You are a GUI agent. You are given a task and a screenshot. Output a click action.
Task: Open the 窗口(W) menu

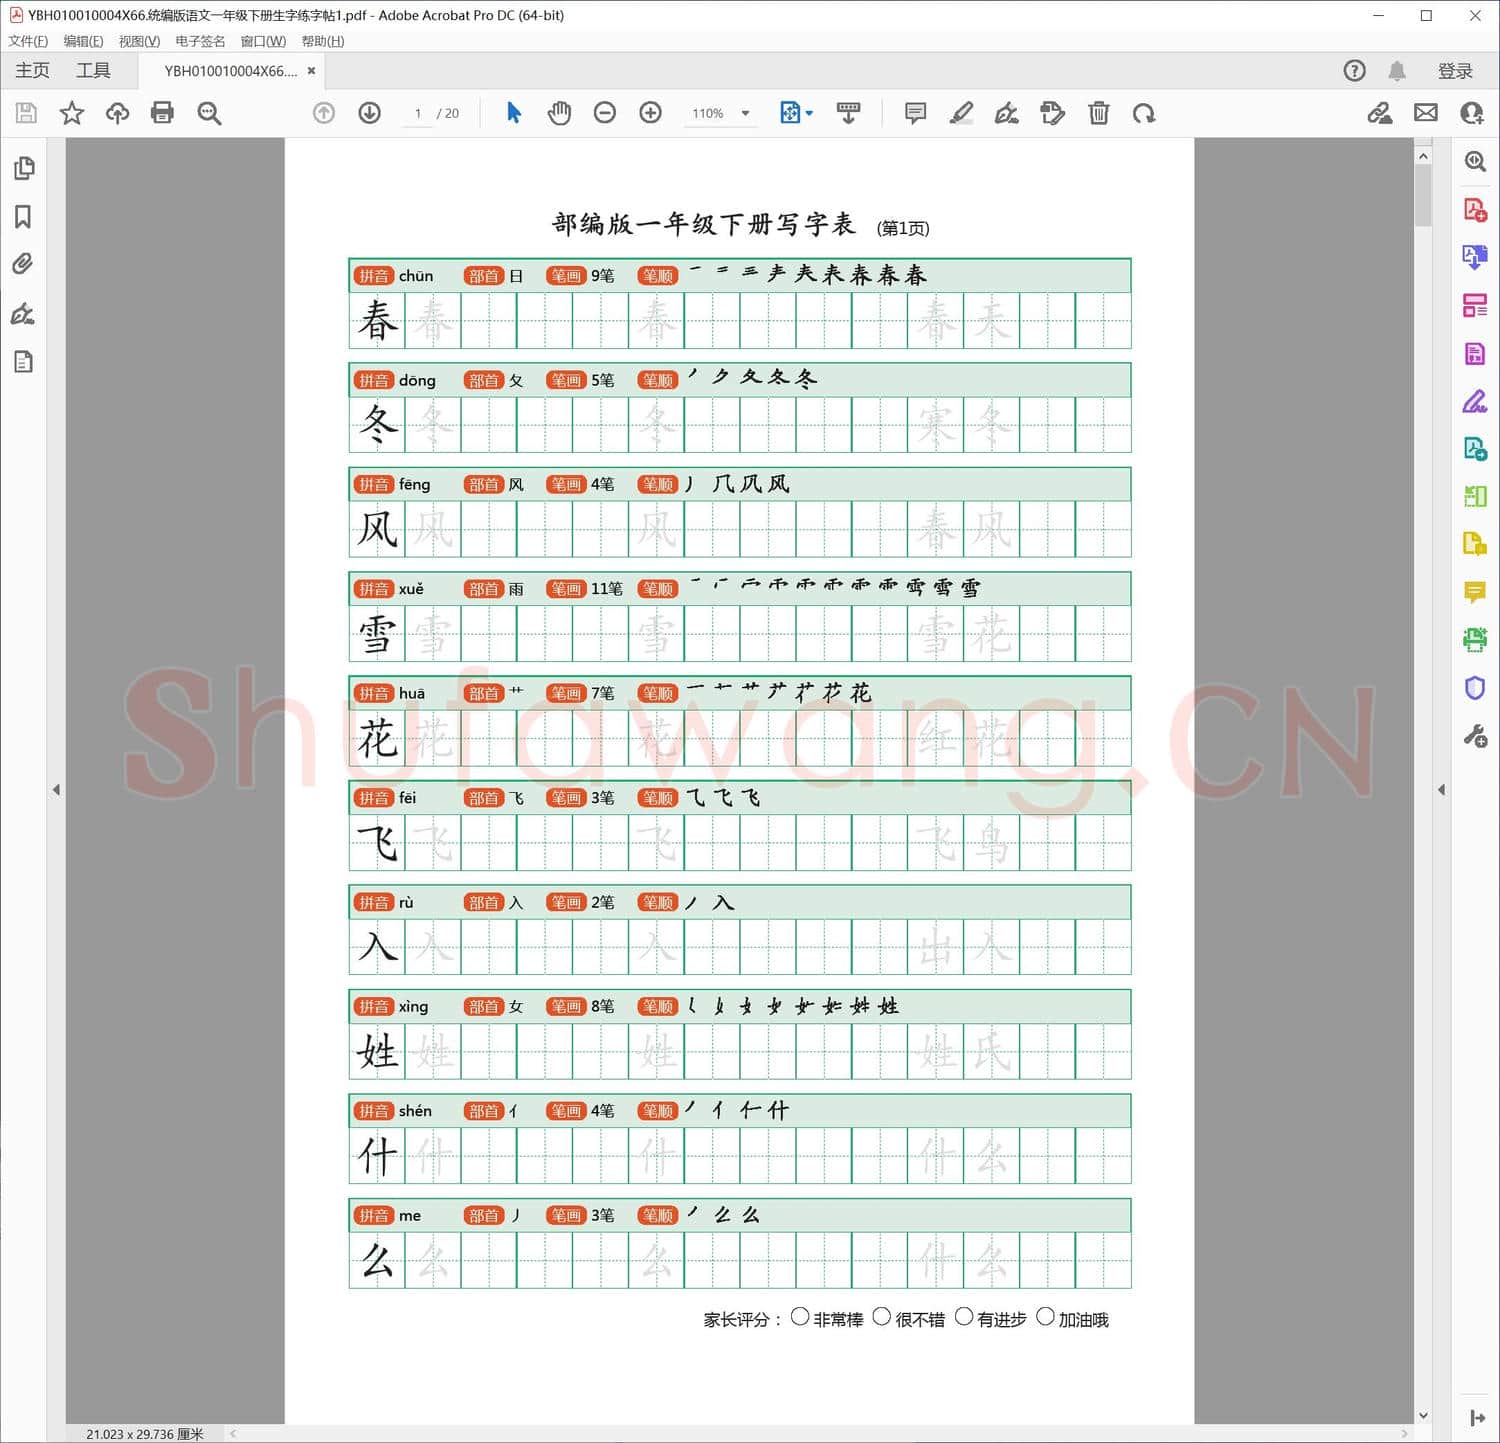pyautogui.click(x=263, y=41)
